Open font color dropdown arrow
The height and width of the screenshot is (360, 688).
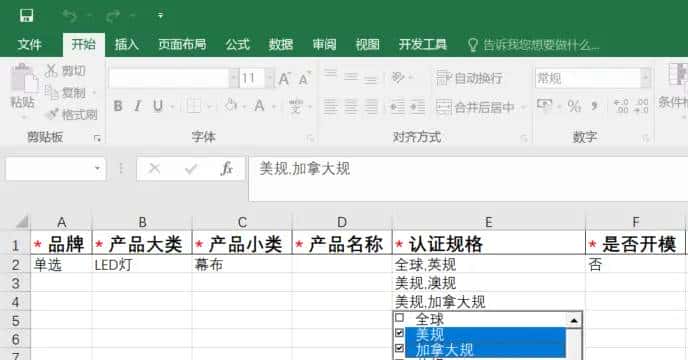(x=274, y=106)
